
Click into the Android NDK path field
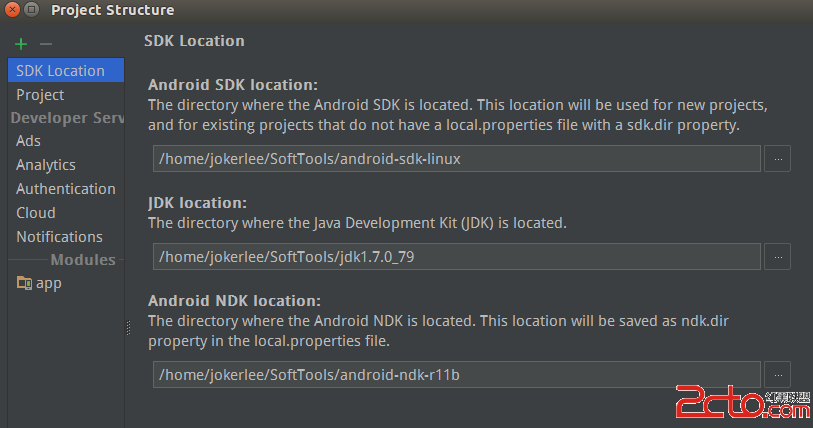point(457,375)
